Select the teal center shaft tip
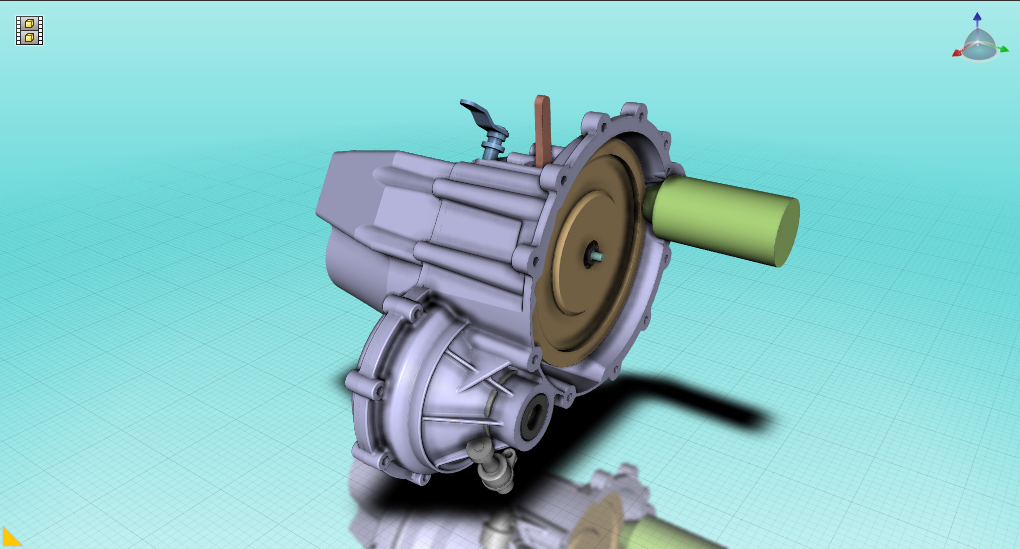The image size is (1020, 549). [x=597, y=257]
